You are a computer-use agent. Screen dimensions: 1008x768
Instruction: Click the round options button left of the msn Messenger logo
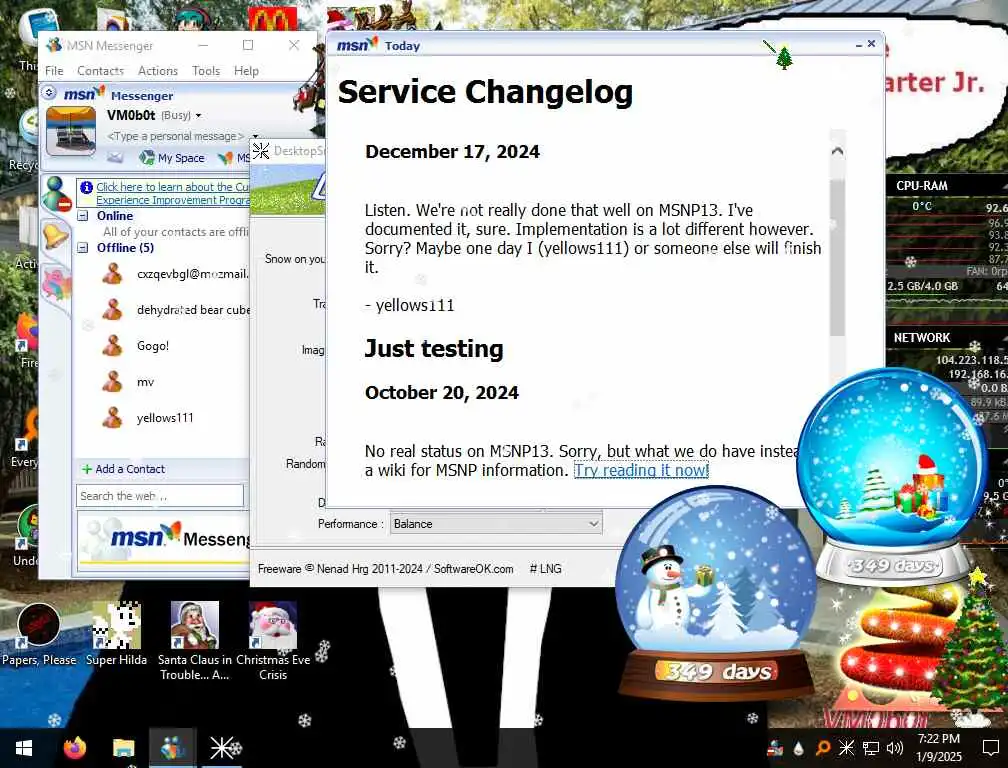(x=49, y=93)
